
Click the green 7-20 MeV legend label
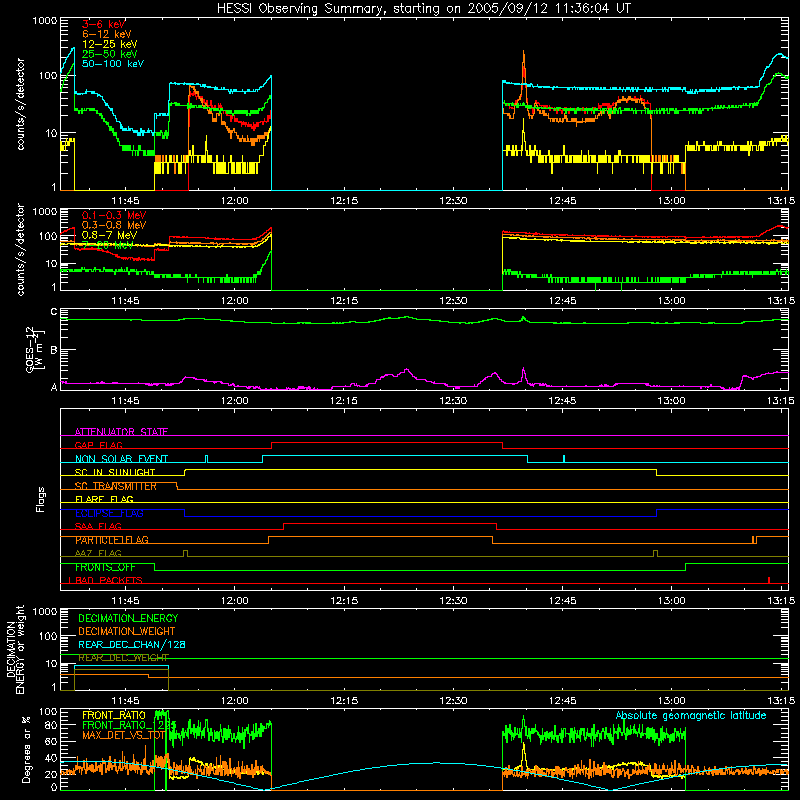[108, 245]
